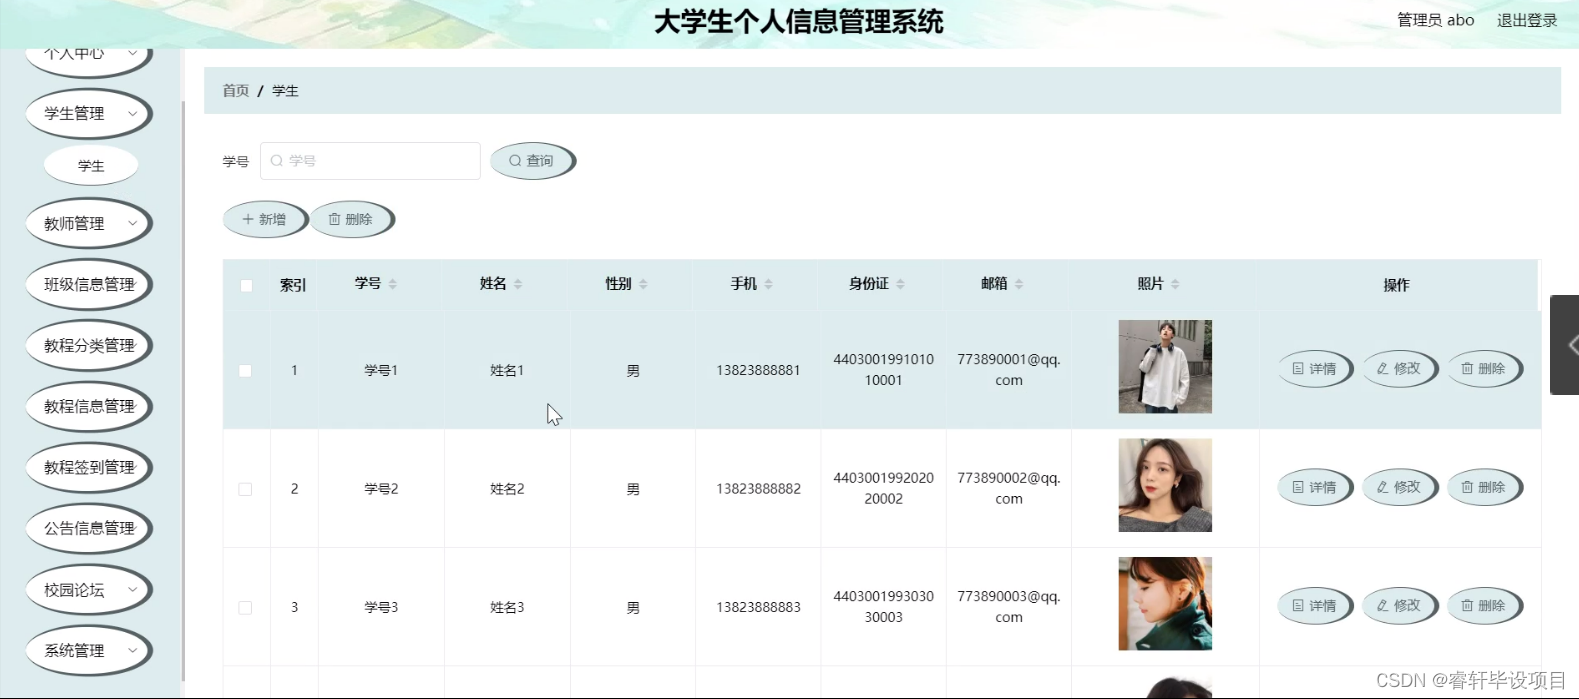The height and width of the screenshot is (699, 1579).
Task: Open the 学生 submenu item
Action: pos(91,166)
